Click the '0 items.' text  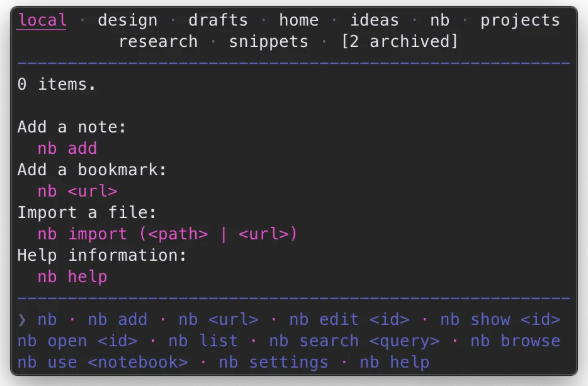(x=57, y=84)
